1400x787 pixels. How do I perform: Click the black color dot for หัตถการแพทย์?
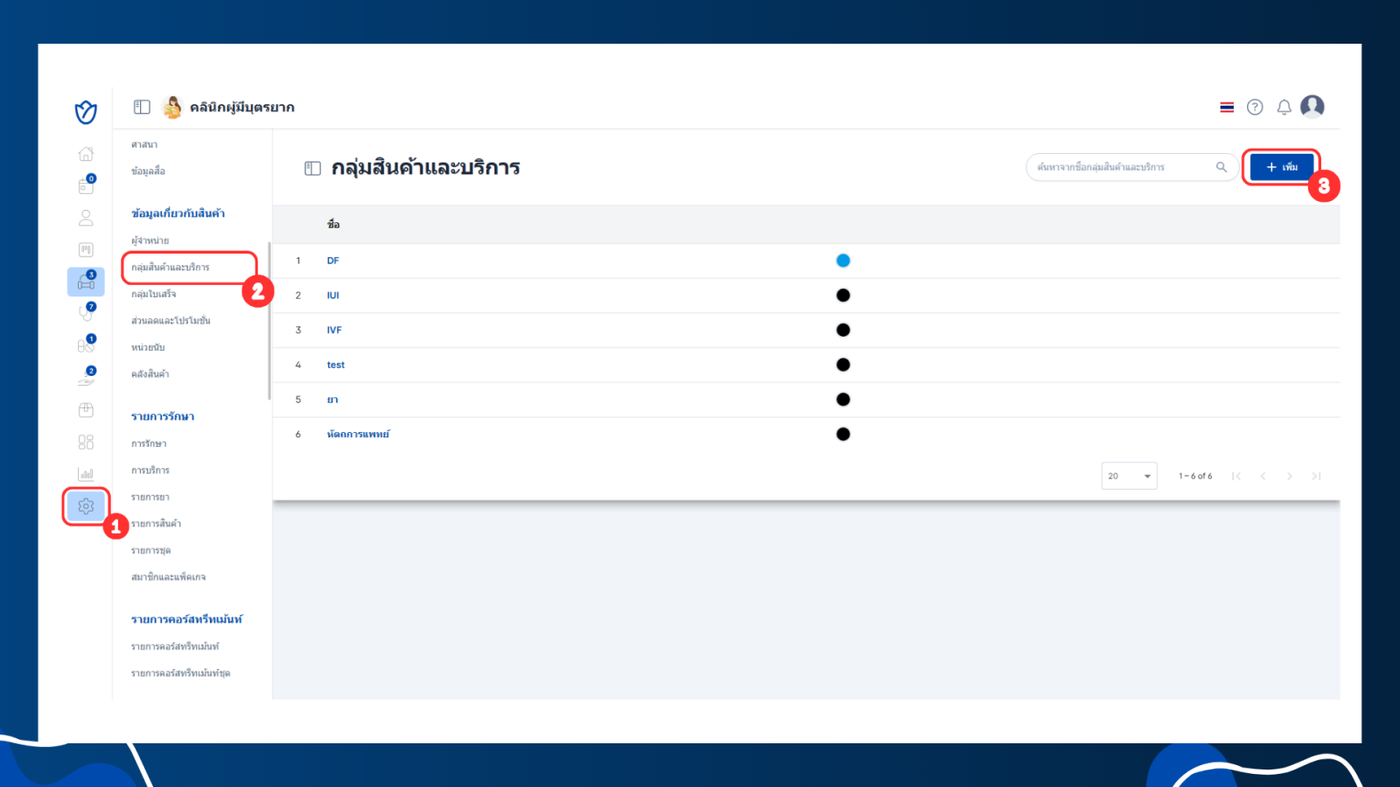(843, 435)
